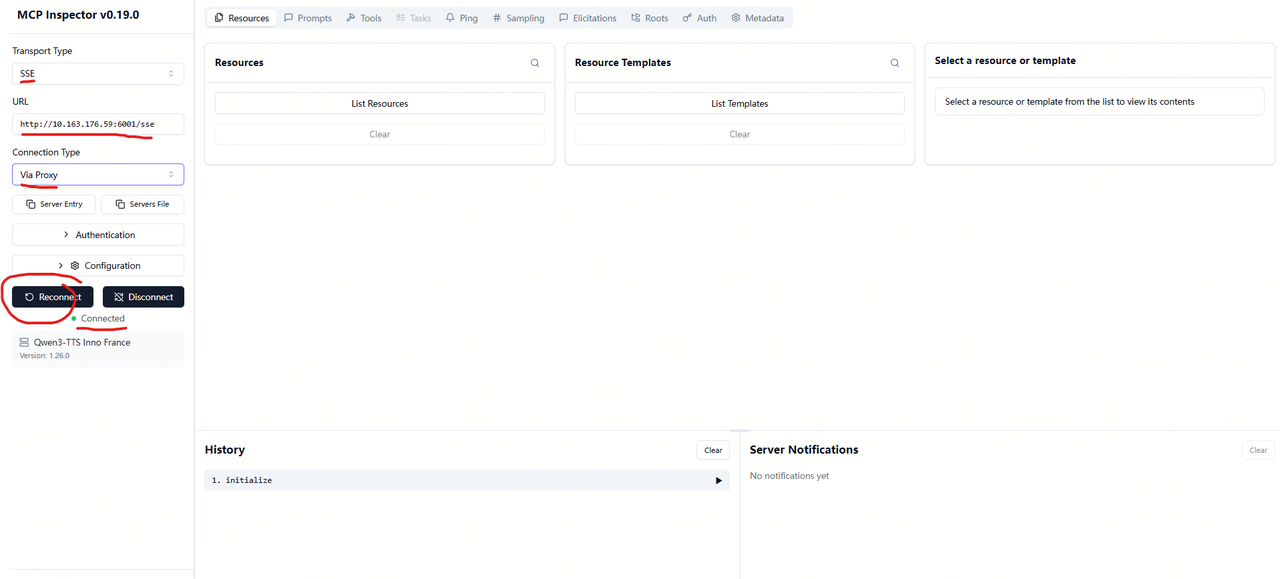
Task: Click the List Resources button
Action: point(379,104)
